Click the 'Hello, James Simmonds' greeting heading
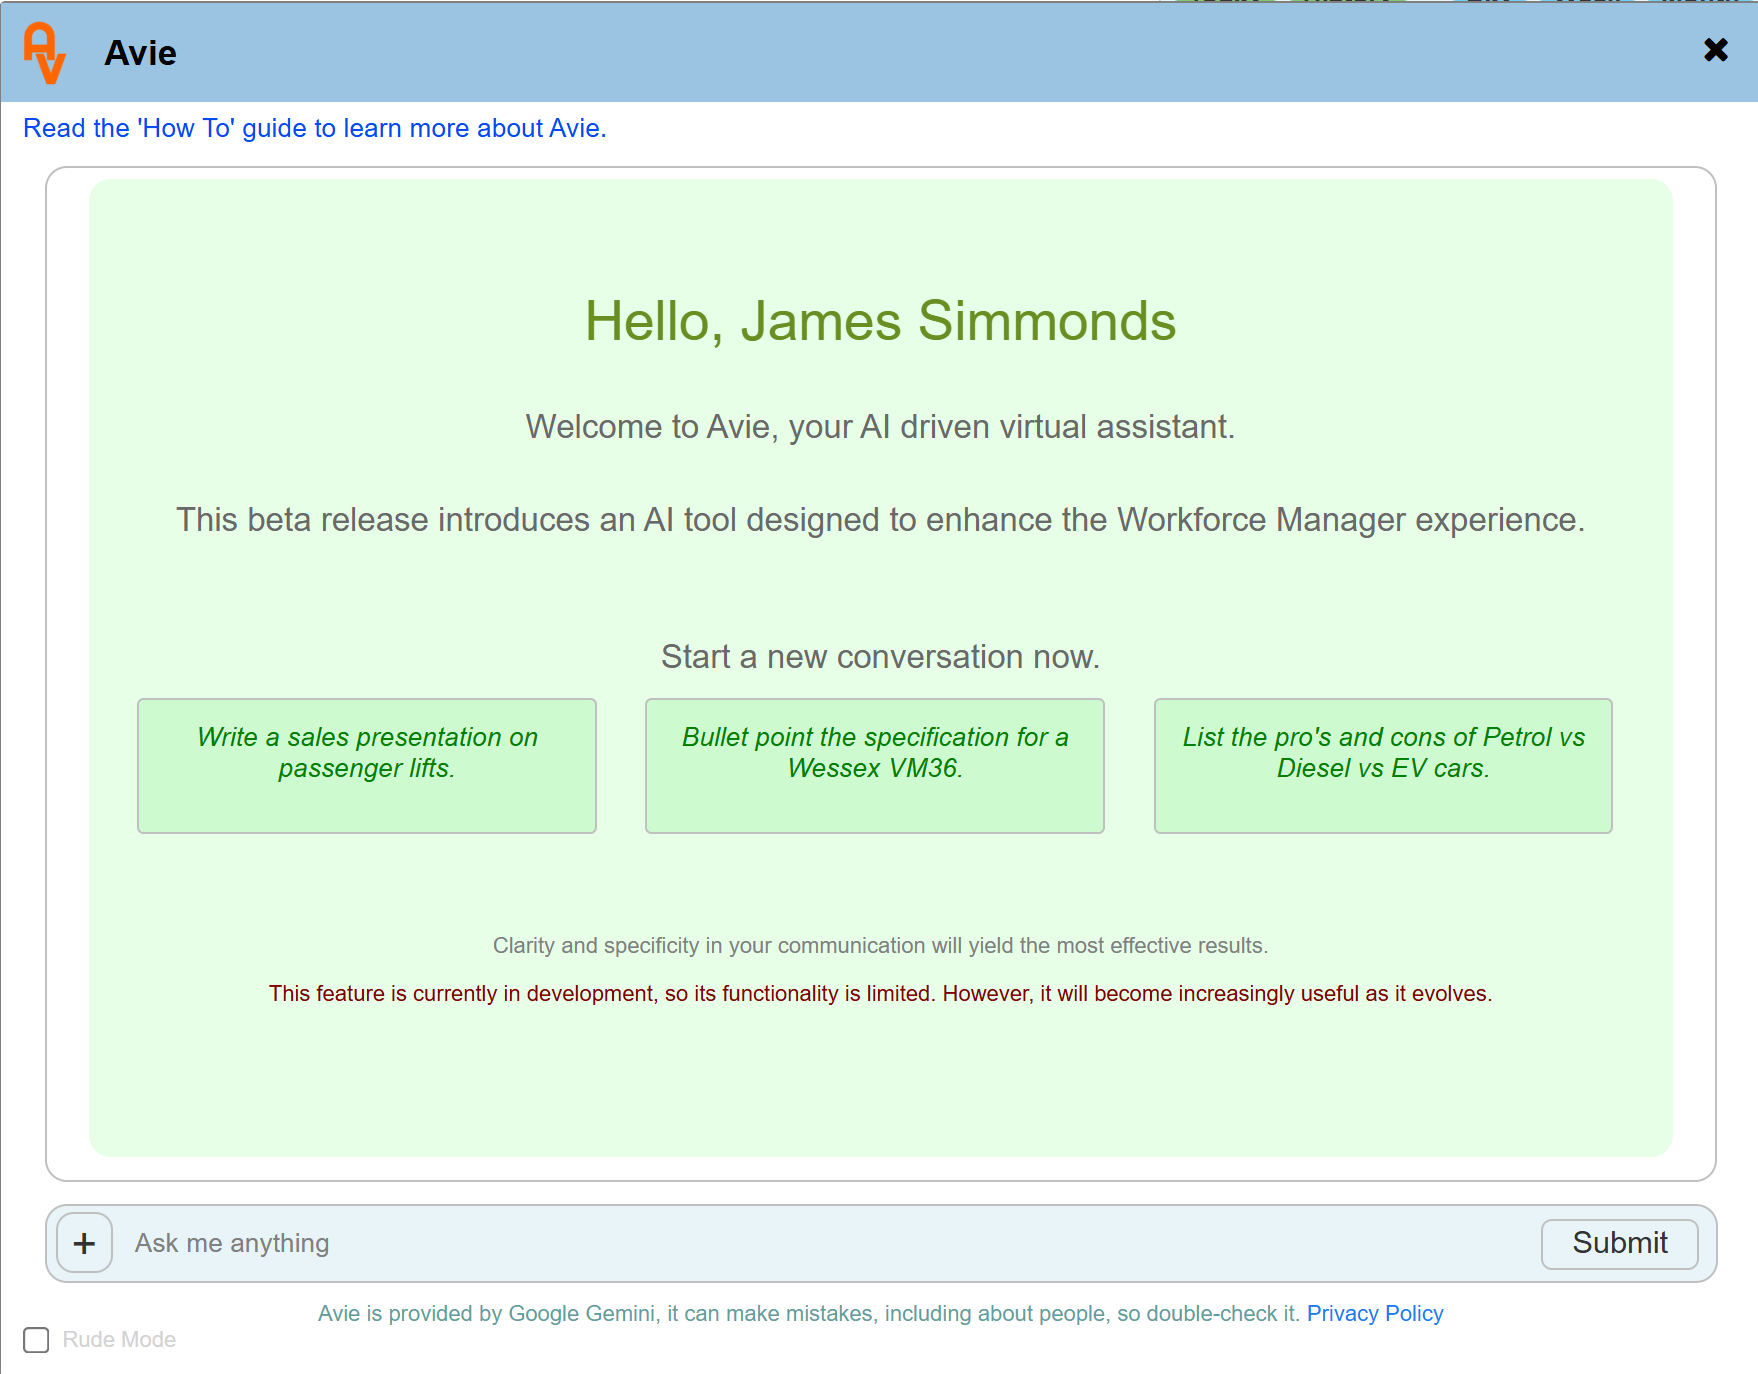The width and height of the screenshot is (1758, 1374). click(x=880, y=321)
